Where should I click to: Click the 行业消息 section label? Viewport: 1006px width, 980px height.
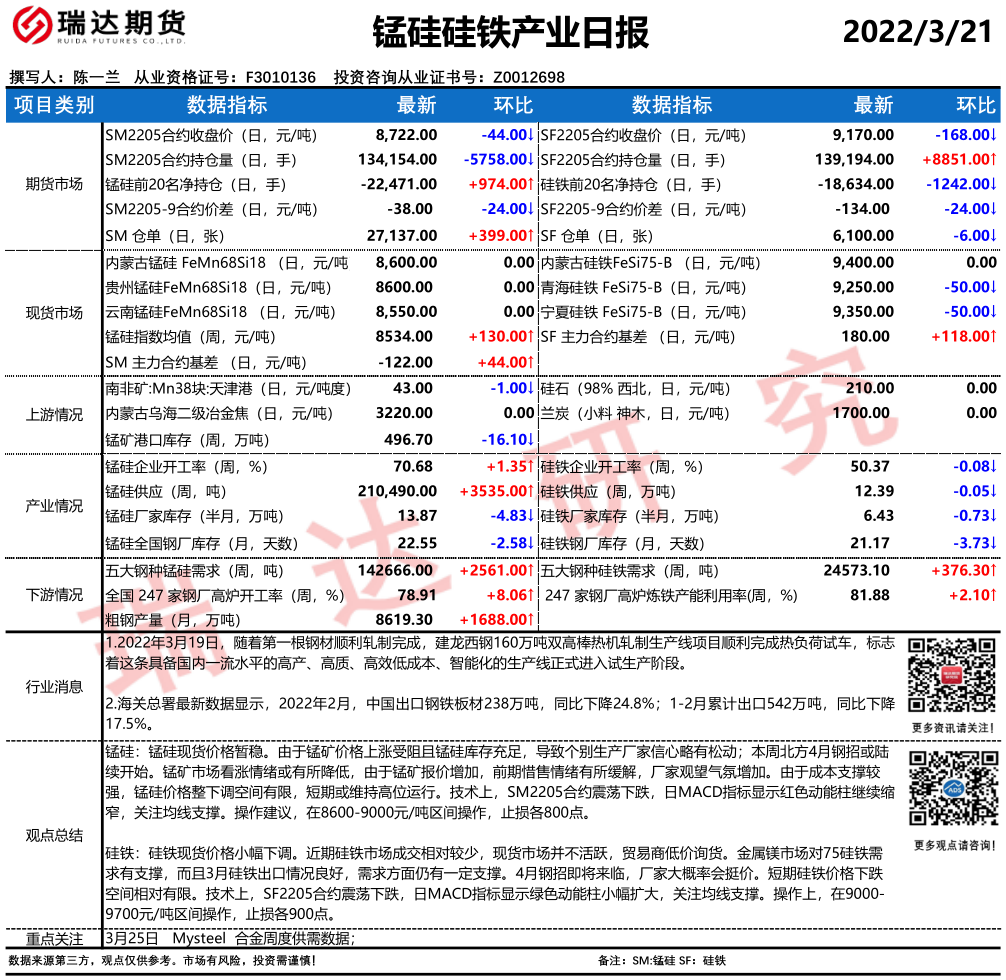55,686
